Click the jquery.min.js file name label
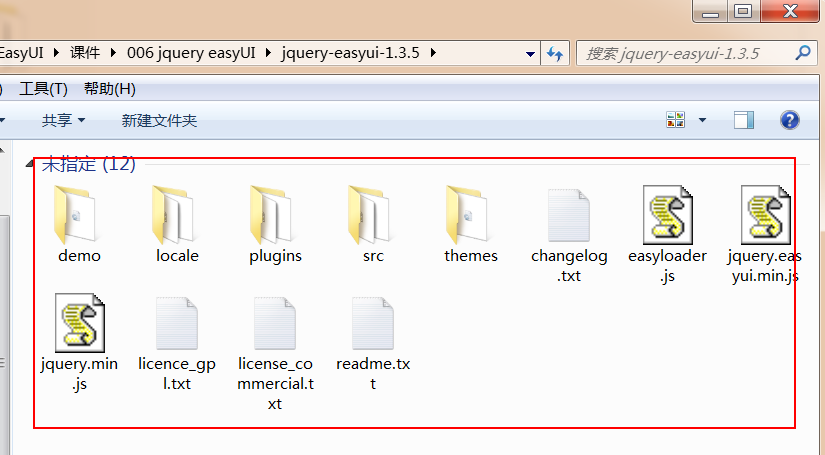The width and height of the screenshot is (825, 455). [79, 373]
